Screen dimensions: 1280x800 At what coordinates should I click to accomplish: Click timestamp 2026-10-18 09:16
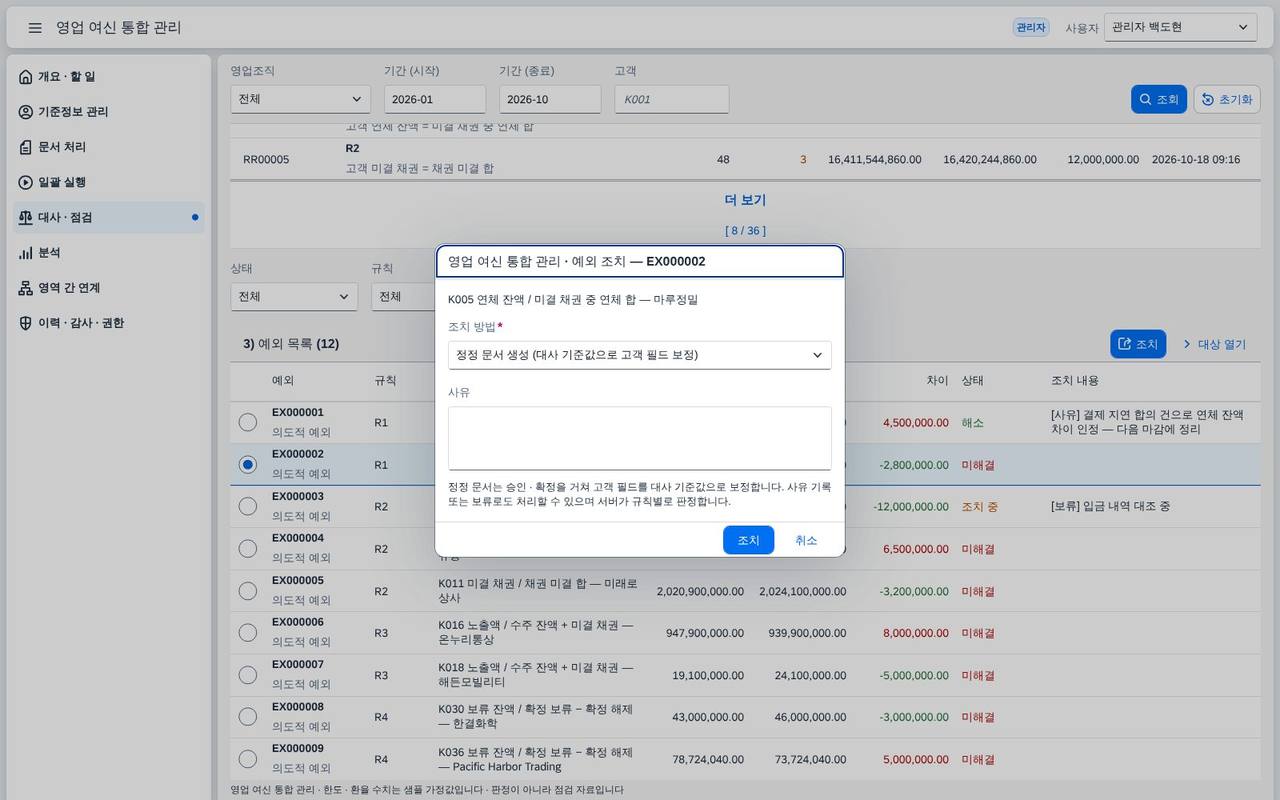click(x=1196, y=159)
